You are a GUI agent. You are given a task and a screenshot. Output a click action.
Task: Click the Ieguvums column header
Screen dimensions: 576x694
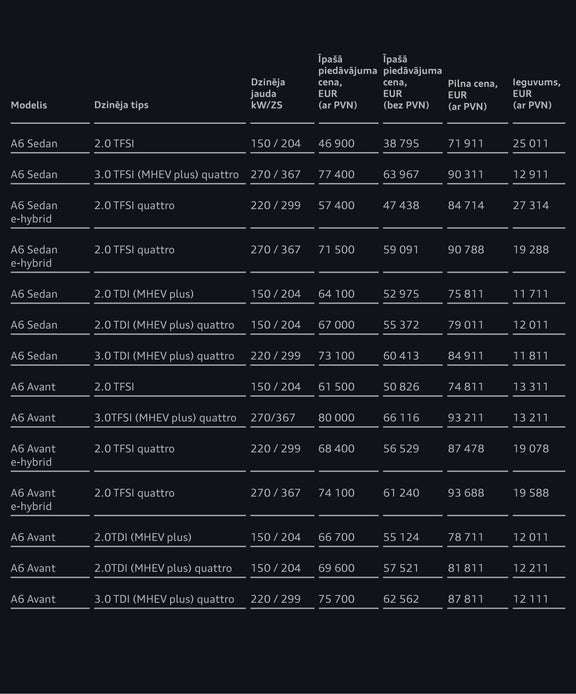click(537, 93)
